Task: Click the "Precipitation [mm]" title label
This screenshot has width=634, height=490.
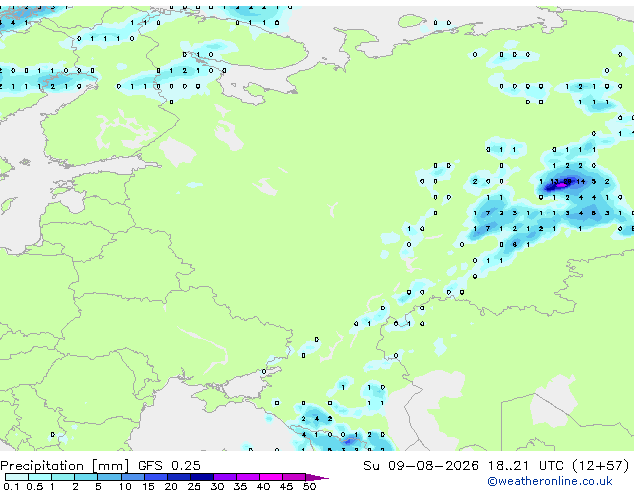Action: [x=65, y=466]
